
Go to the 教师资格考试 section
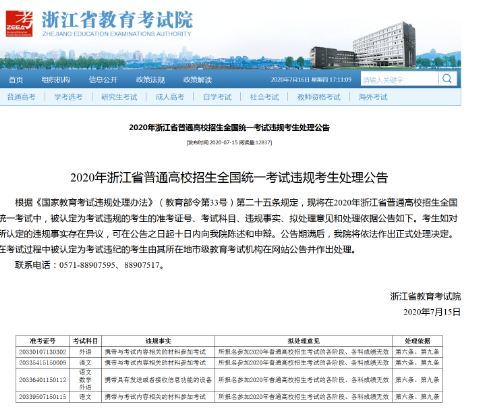click(x=319, y=97)
